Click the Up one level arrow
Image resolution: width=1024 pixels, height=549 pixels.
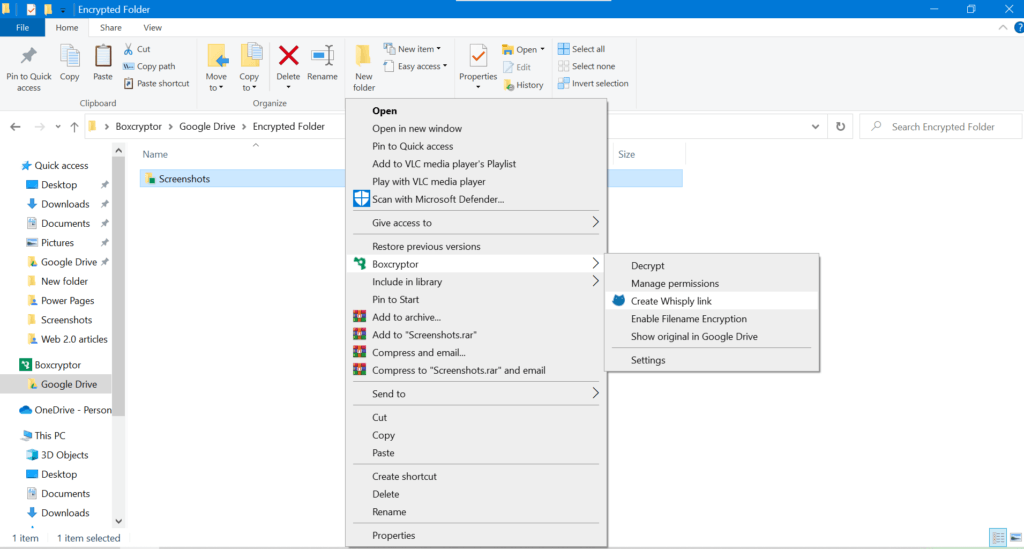[x=74, y=127]
